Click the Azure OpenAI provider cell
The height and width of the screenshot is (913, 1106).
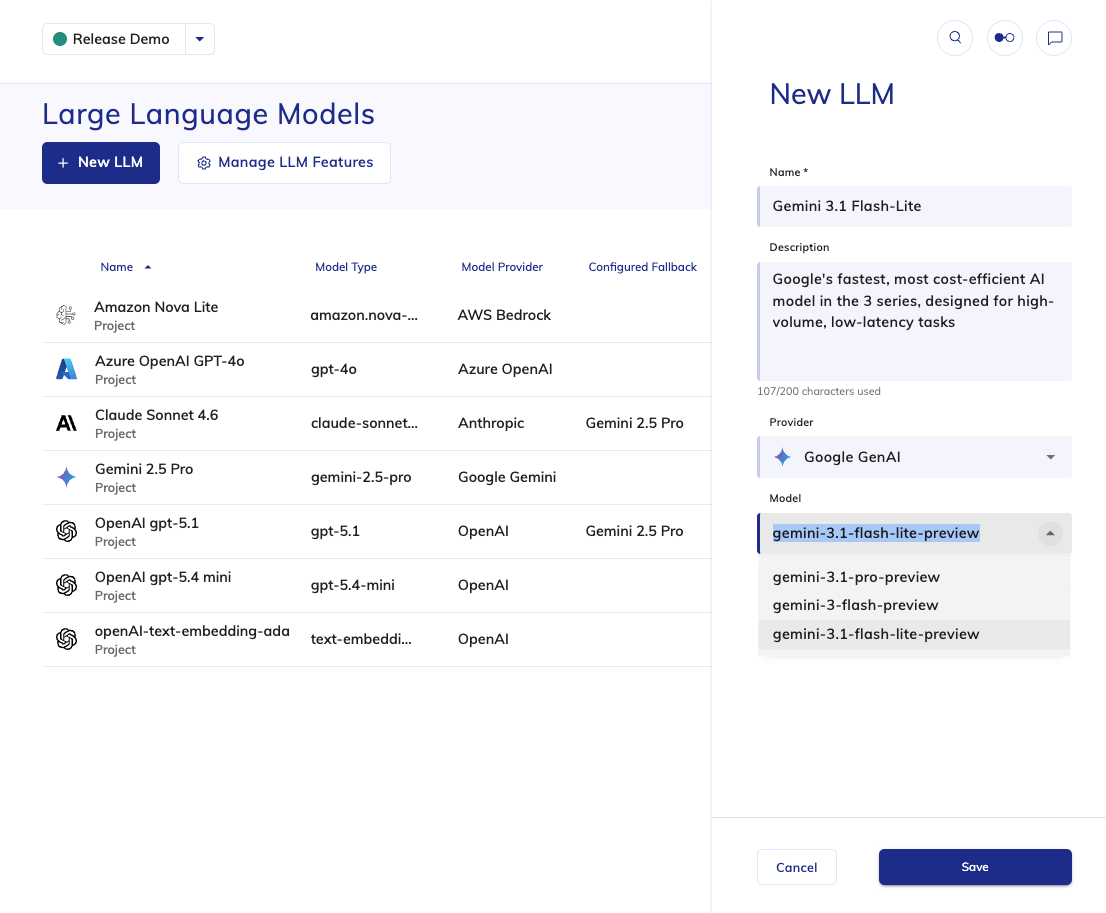pos(504,369)
